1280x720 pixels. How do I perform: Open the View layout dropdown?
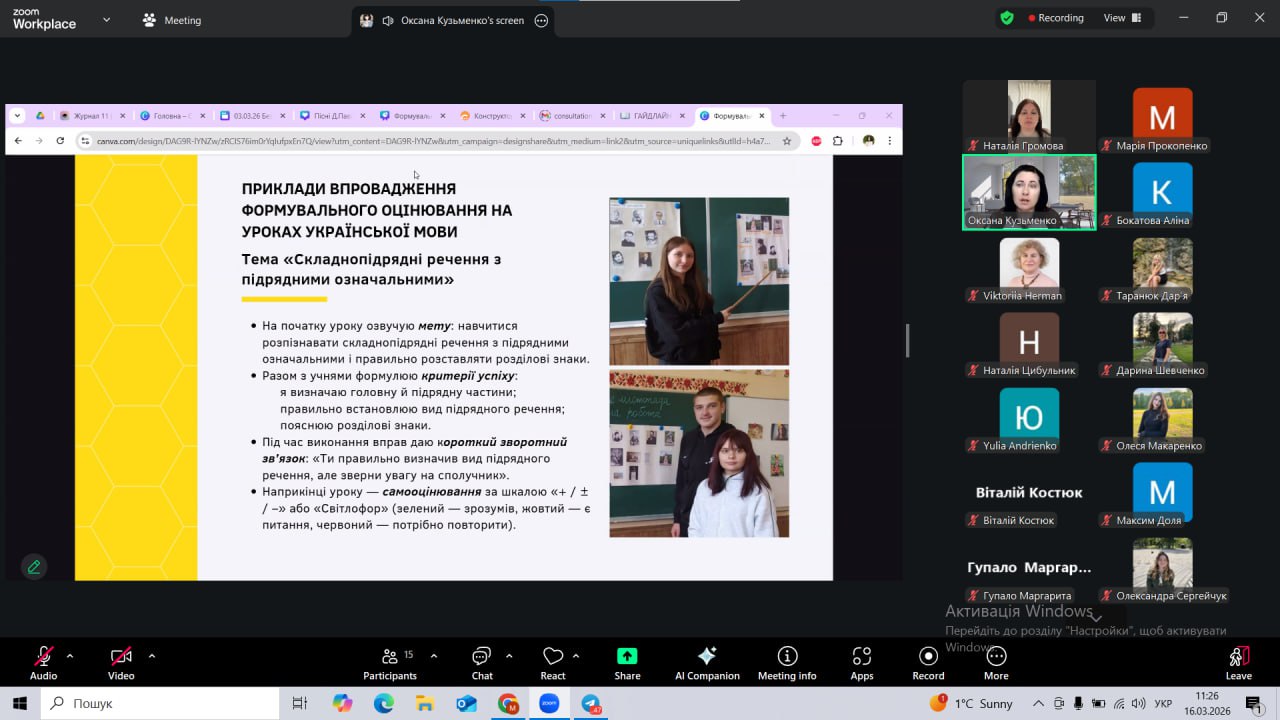pyautogui.click(x=1122, y=18)
